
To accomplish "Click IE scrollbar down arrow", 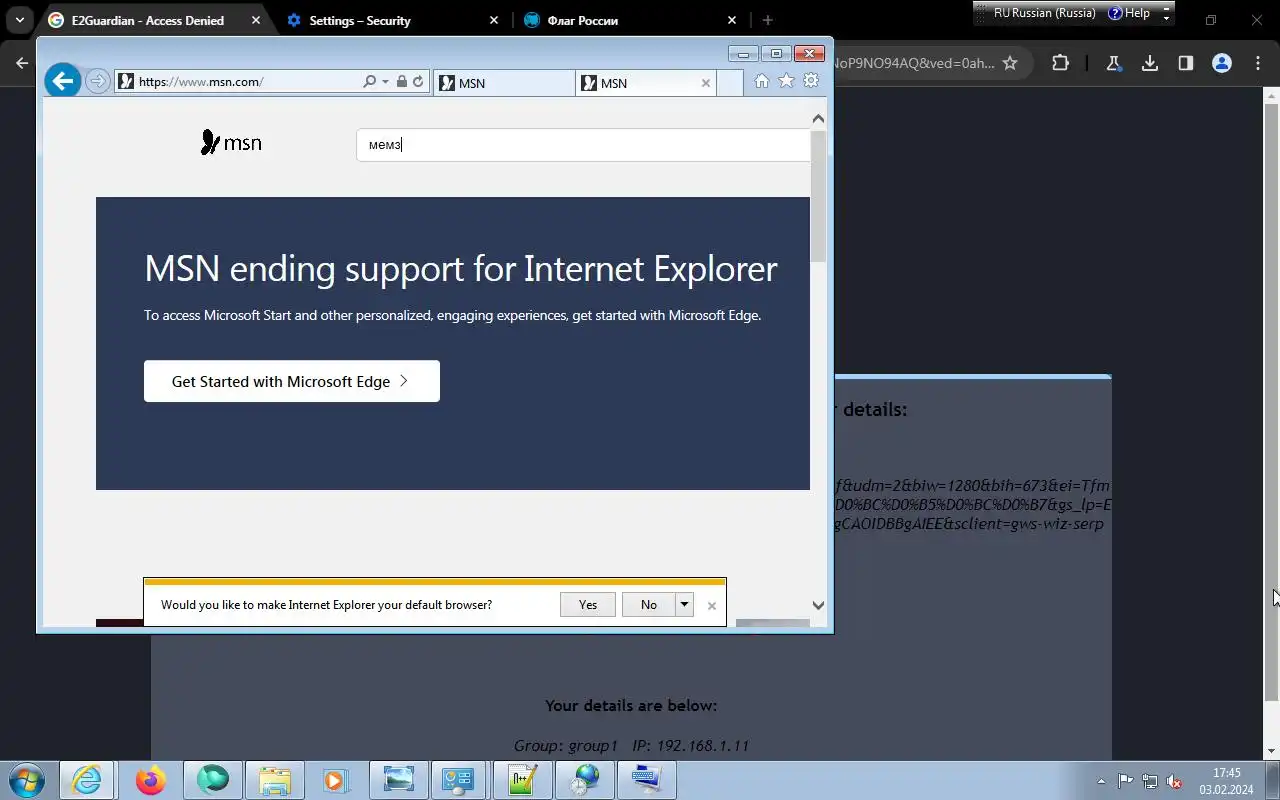I will click(x=818, y=605).
